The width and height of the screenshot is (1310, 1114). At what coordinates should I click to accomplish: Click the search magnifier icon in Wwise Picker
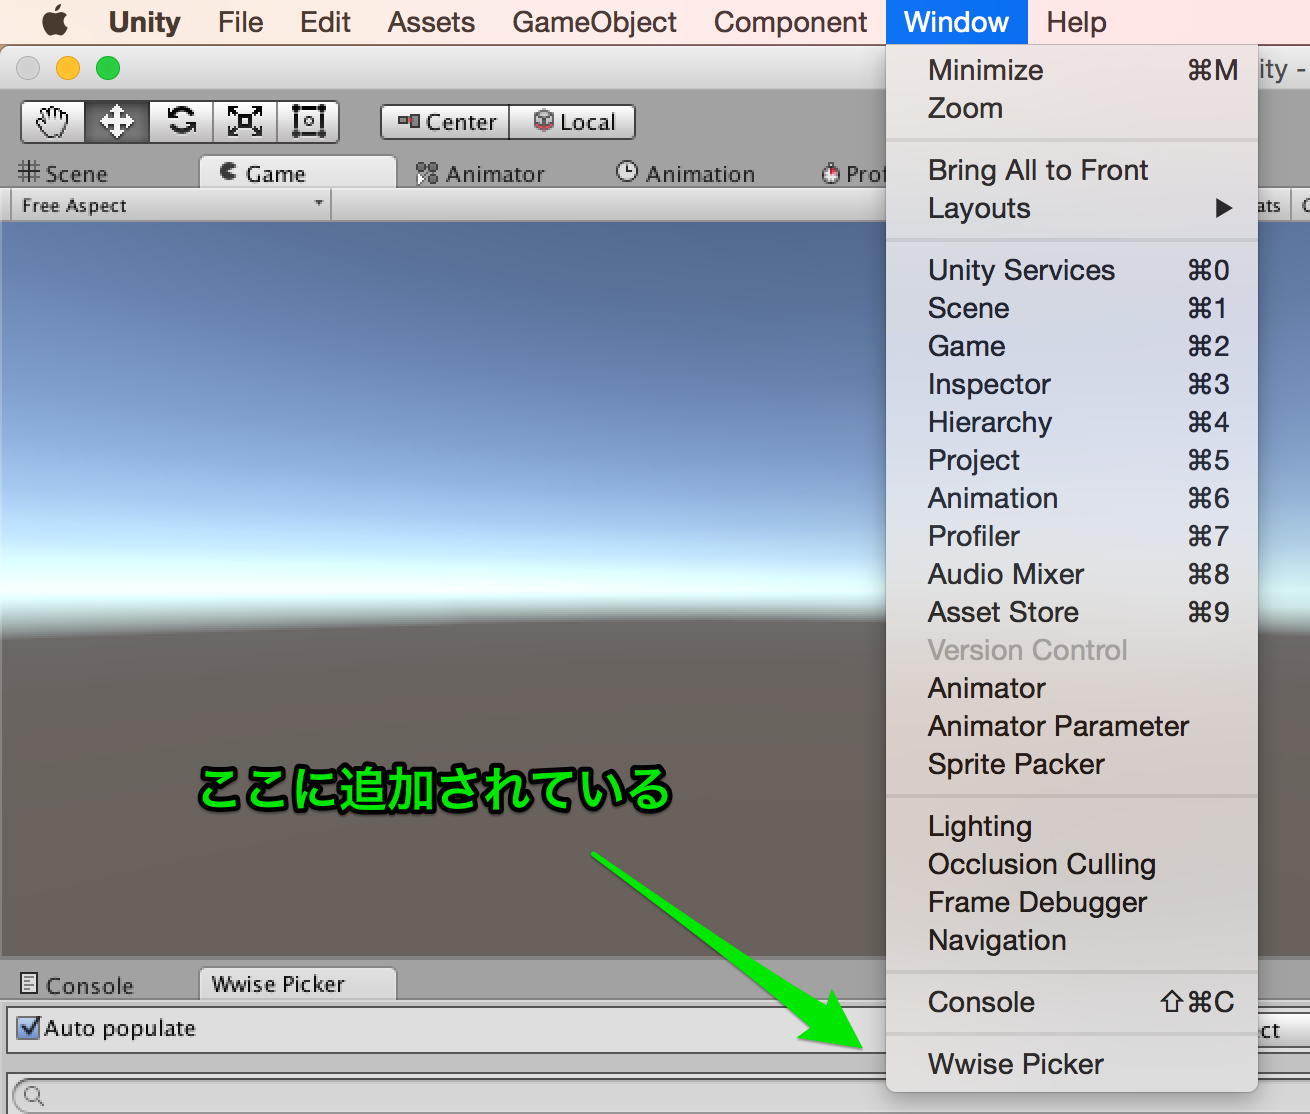(x=33, y=1096)
